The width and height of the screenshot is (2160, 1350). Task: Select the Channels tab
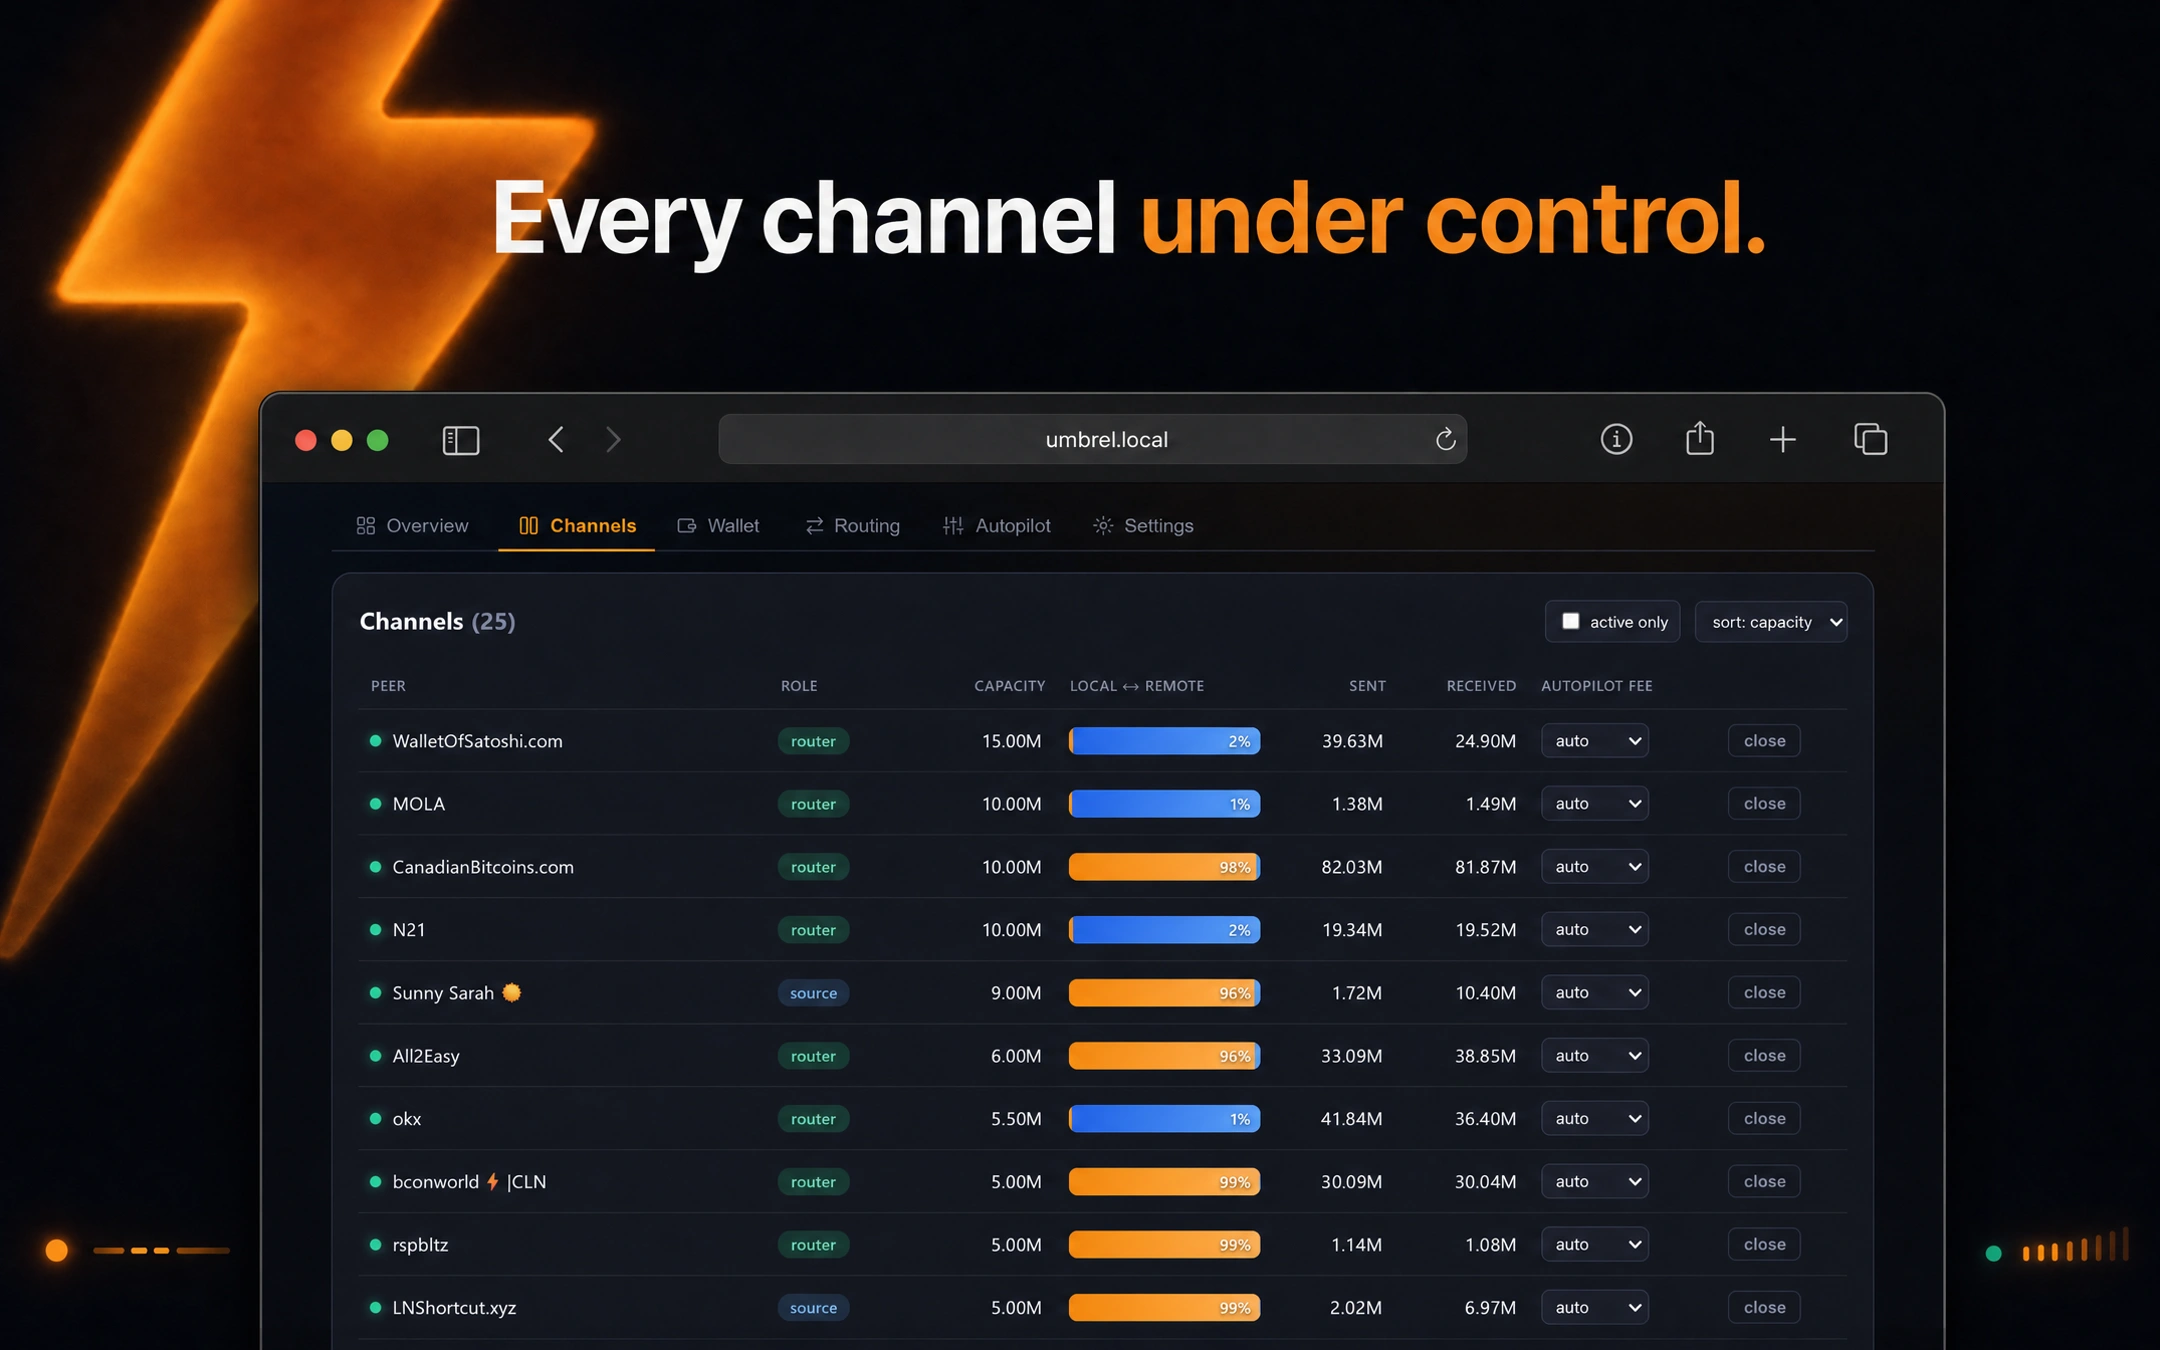click(577, 525)
